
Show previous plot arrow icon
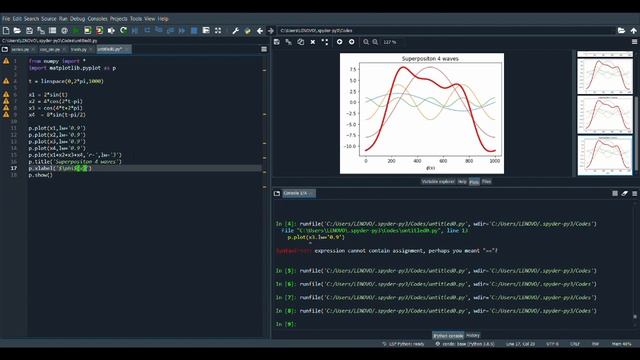click(x=340, y=42)
